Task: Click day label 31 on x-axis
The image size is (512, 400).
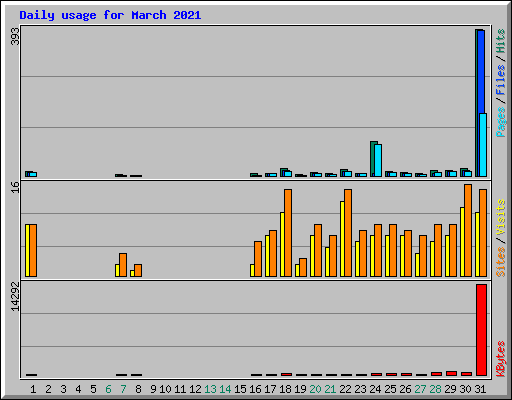Action: [x=480, y=389]
